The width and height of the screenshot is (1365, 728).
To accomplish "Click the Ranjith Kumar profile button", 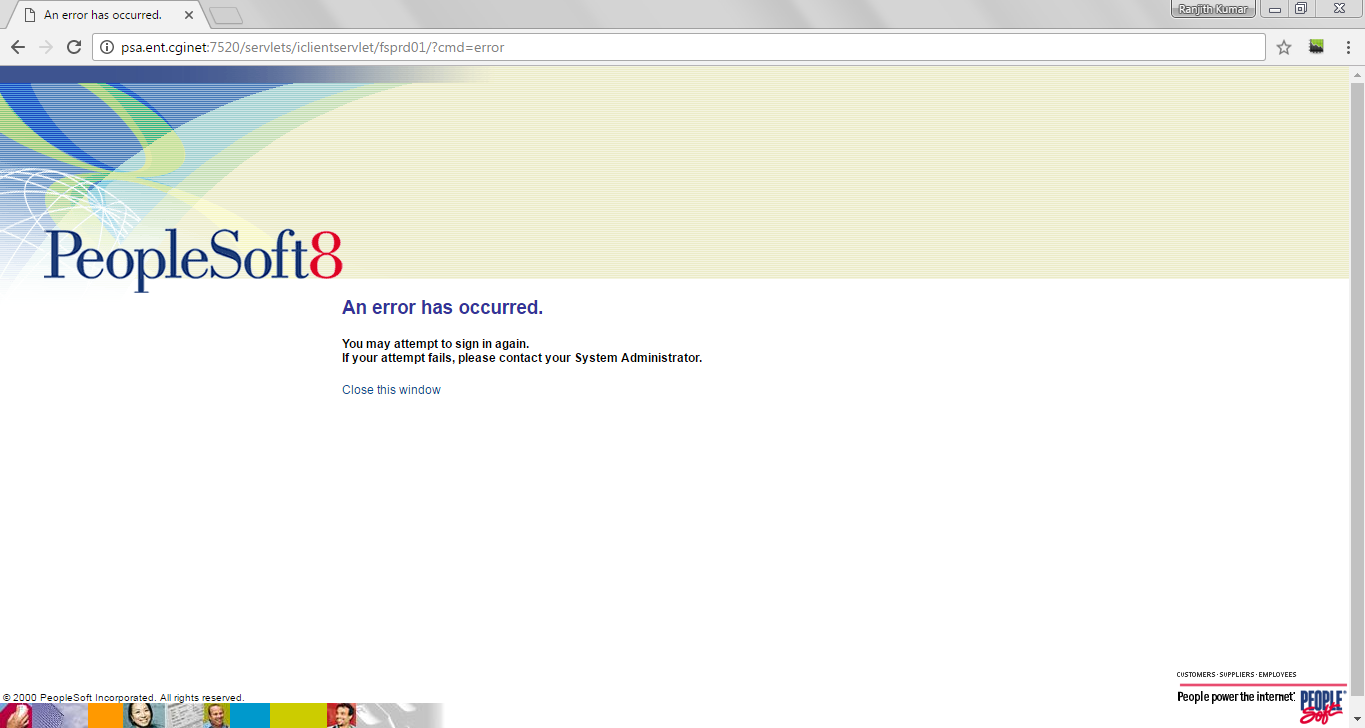I will click(x=1212, y=9).
